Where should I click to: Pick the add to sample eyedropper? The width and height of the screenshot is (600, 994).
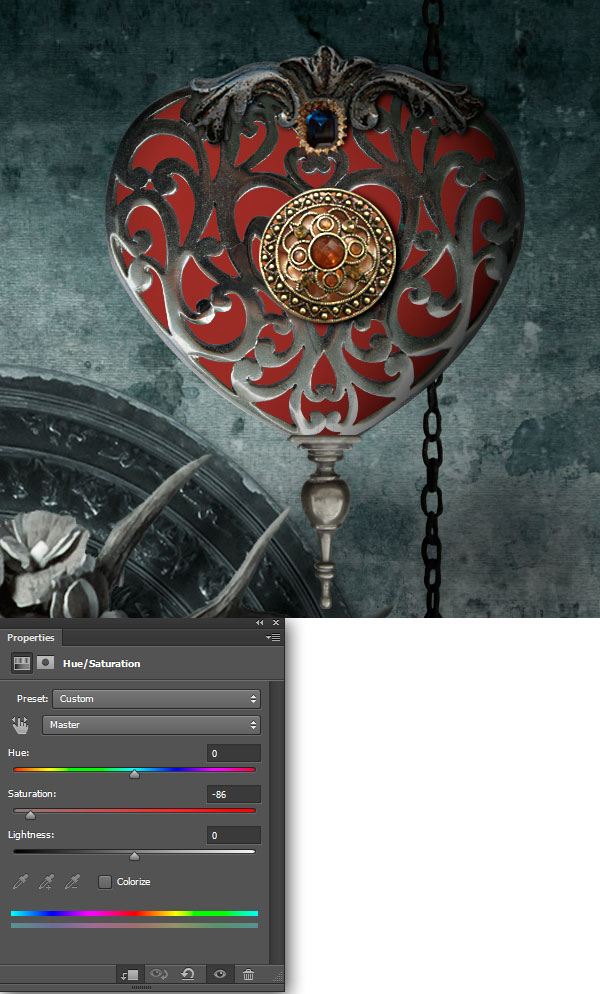point(46,881)
